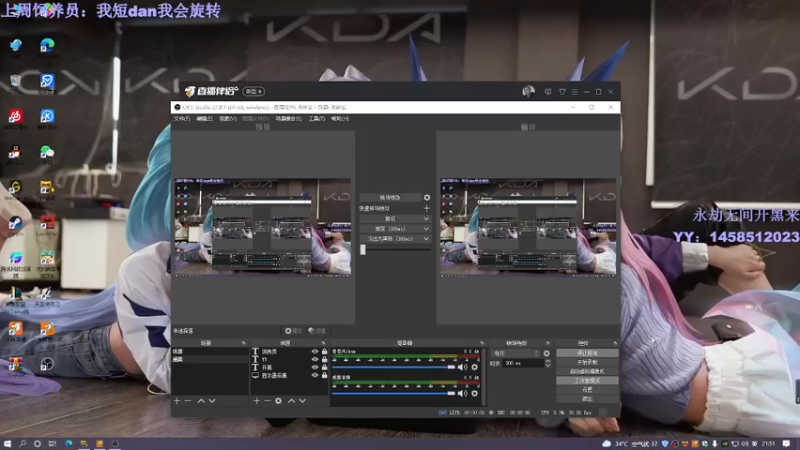Screen dimensions: 800x450
Task: Move scene down in Scenes dock
Action: tap(212, 401)
